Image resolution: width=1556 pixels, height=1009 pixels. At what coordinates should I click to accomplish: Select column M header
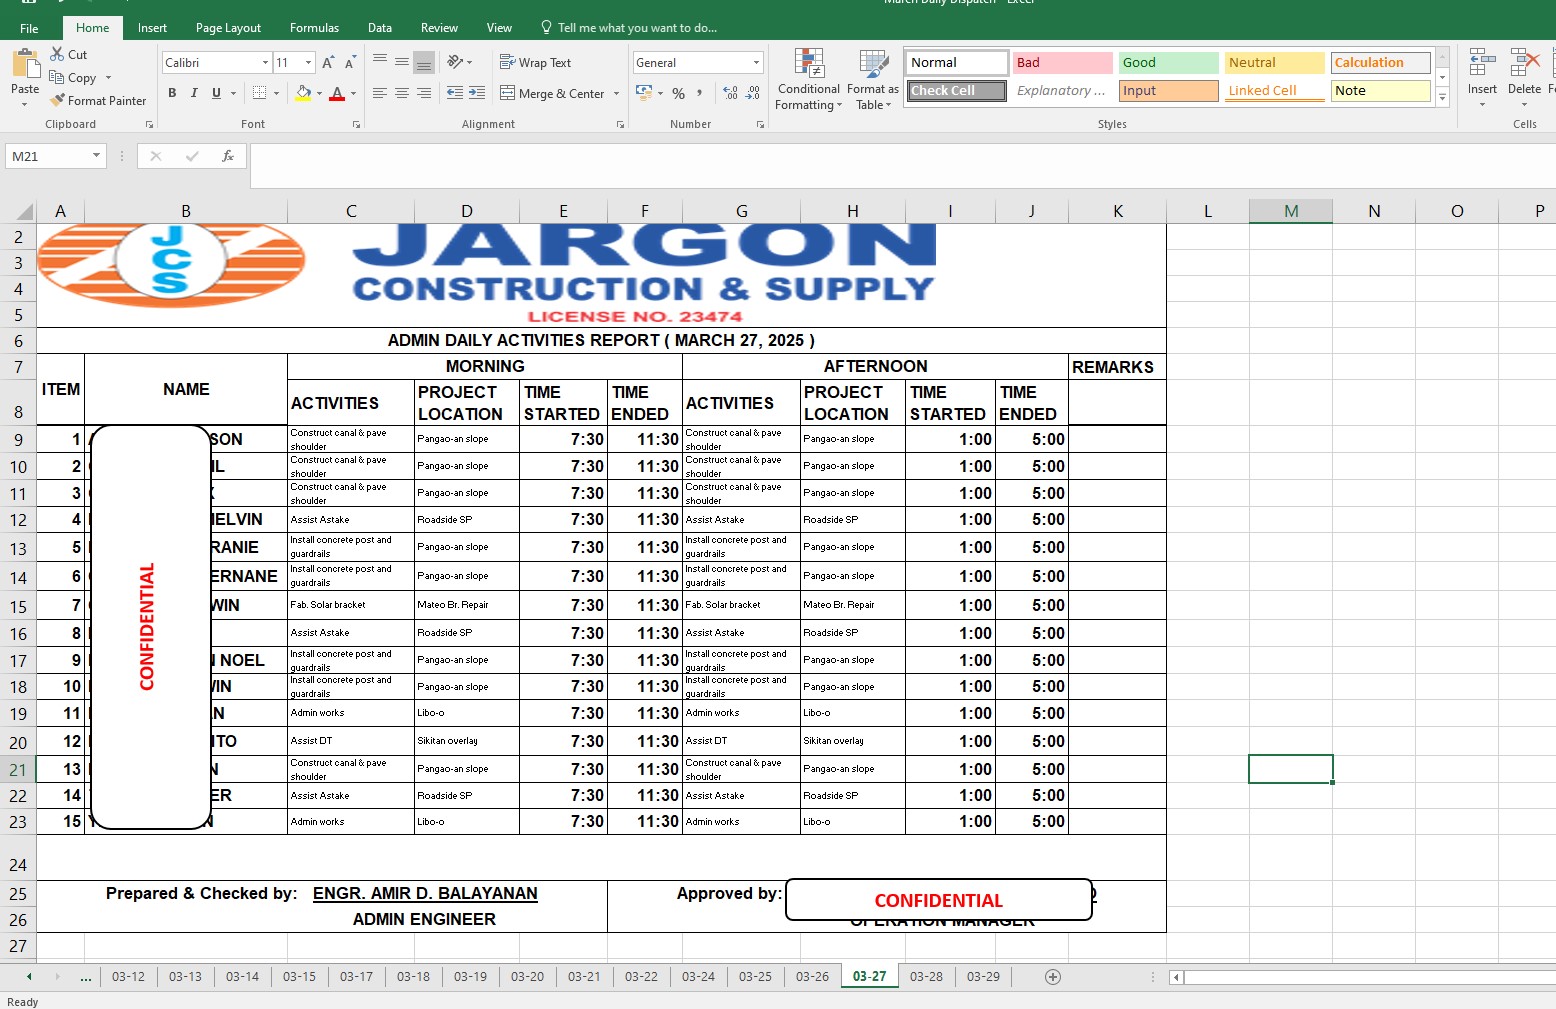[x=1291, y=211]
